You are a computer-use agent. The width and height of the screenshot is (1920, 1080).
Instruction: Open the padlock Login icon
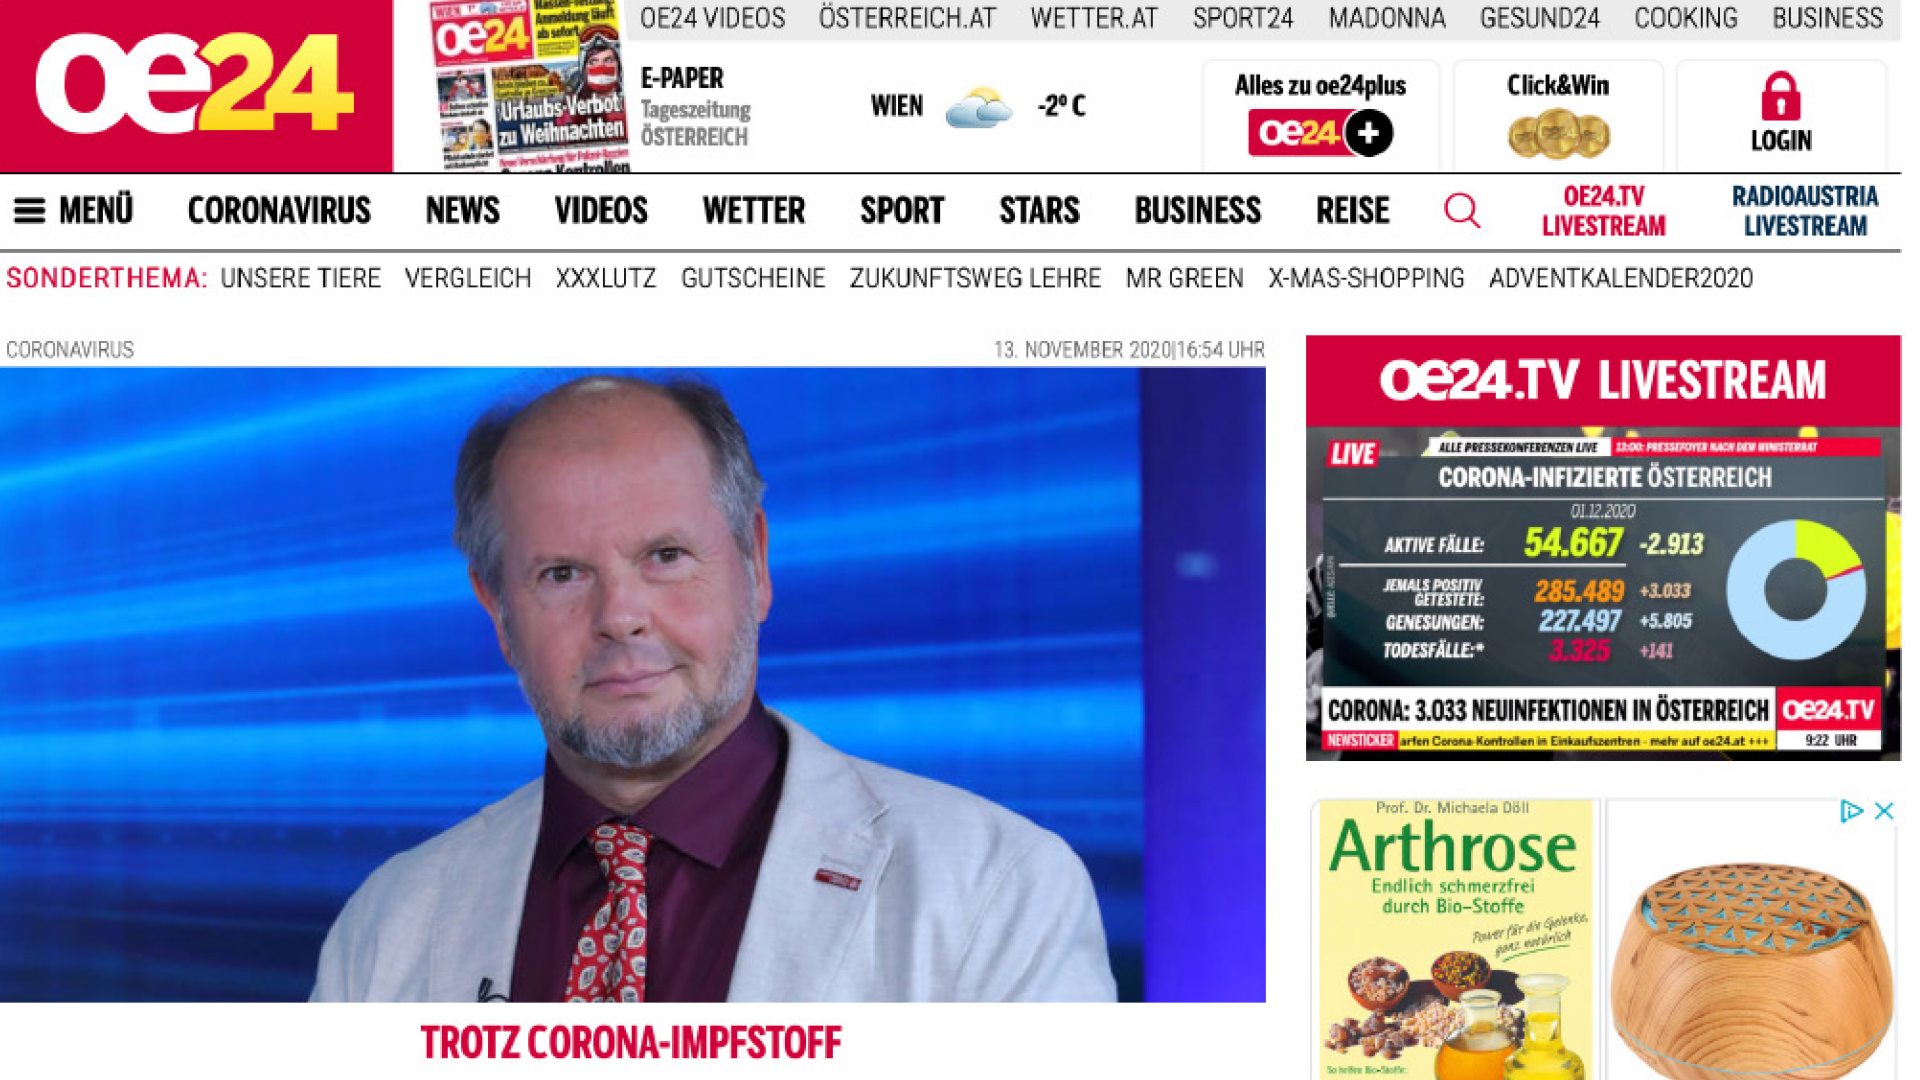click(1780, 96)
